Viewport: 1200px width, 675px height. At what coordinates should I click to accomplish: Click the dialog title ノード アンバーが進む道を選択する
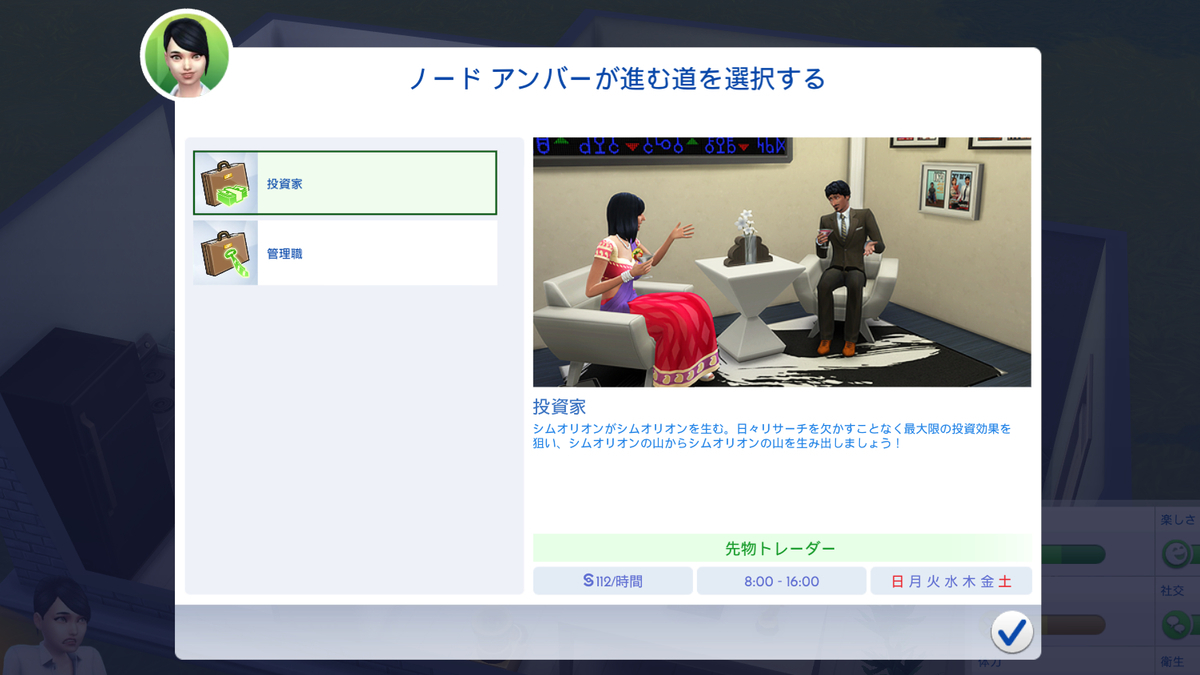tap(617, 79)
